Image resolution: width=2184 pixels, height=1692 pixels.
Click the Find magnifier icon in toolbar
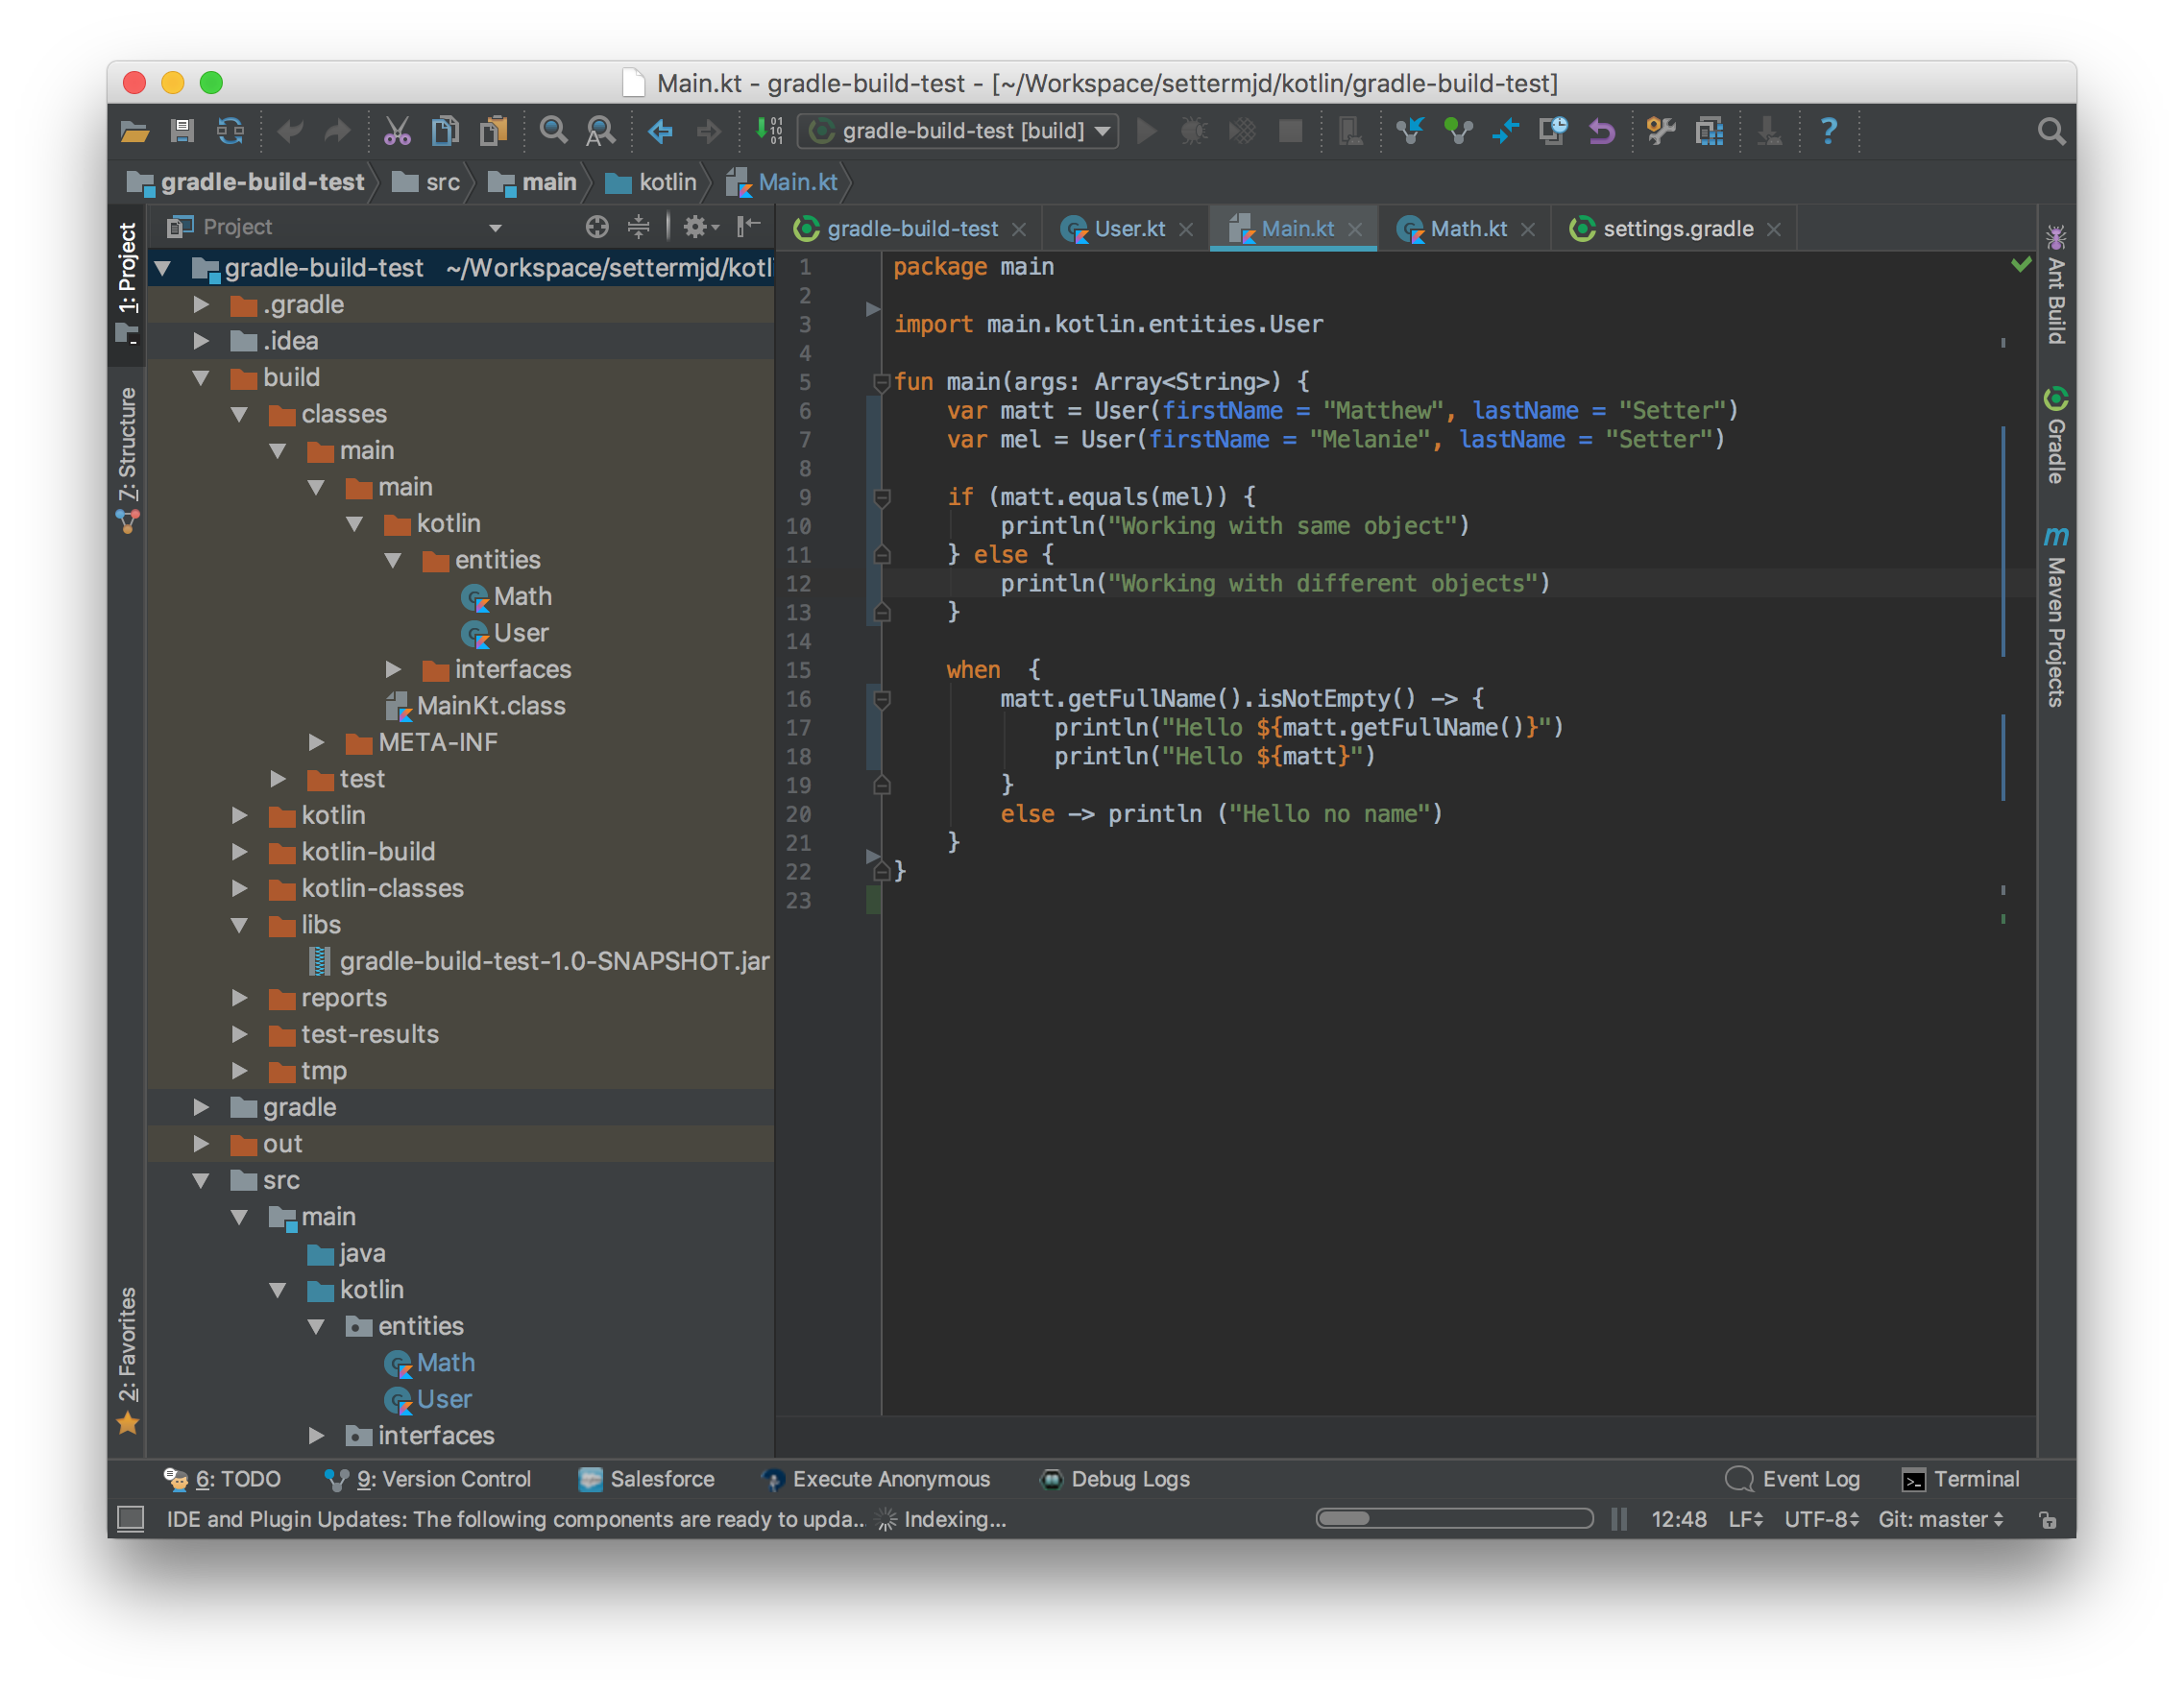(x=553, y=131)
